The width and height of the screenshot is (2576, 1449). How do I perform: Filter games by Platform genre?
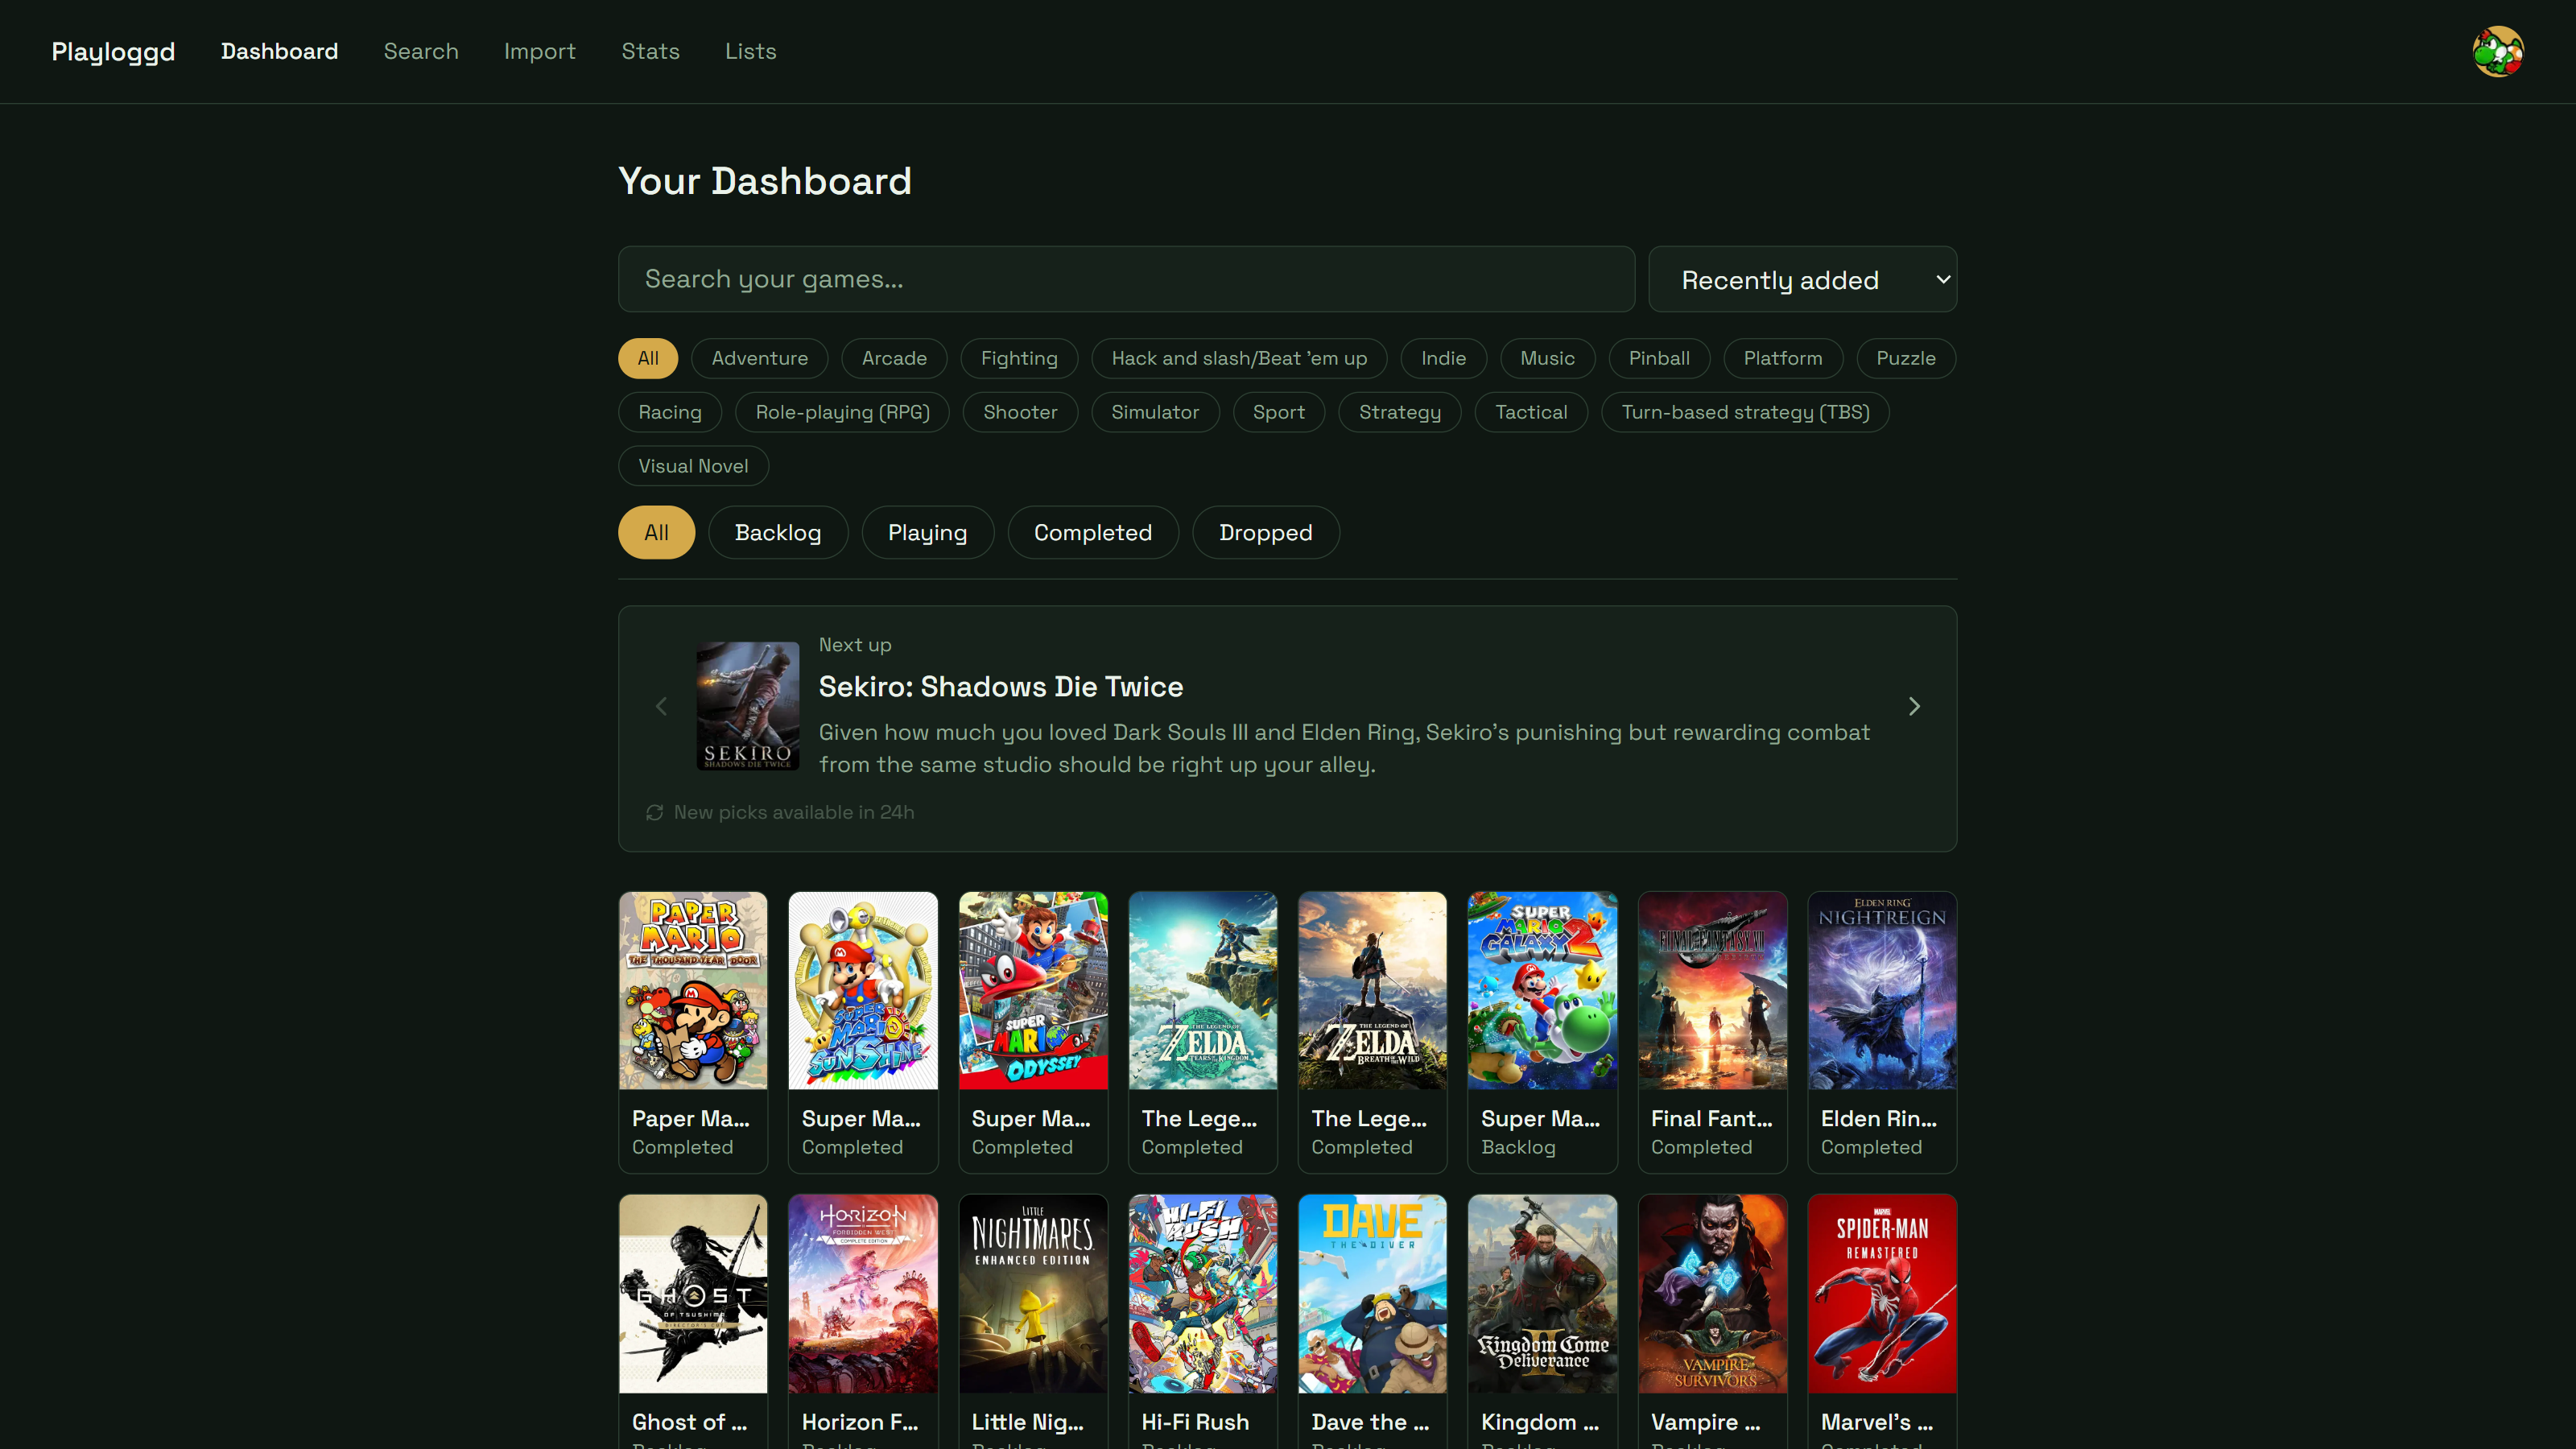1783,358
